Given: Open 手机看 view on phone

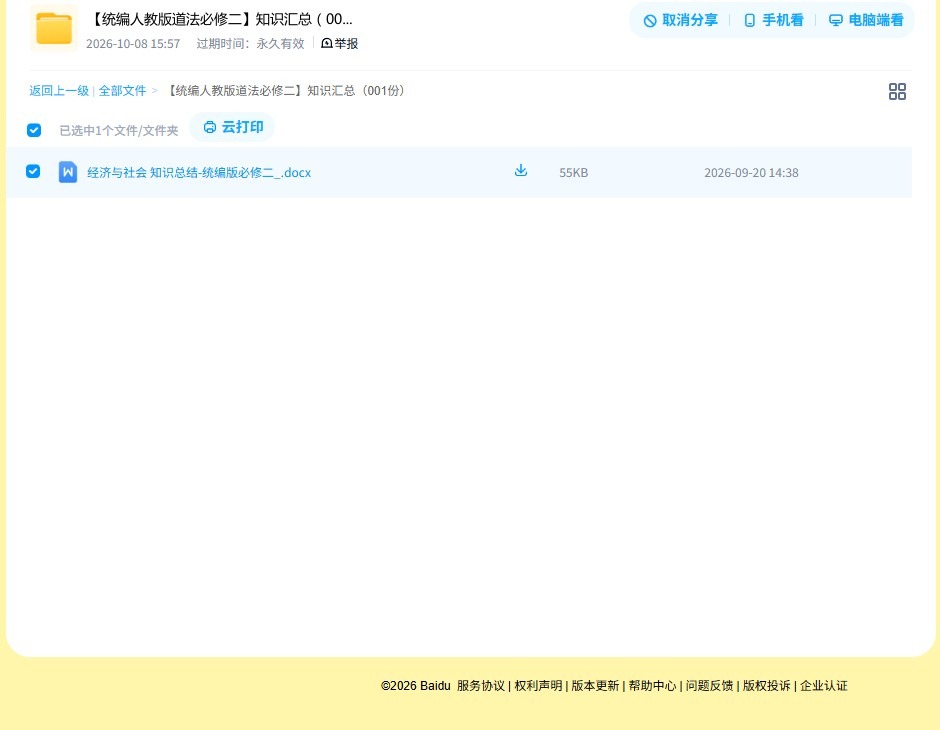Looking at the screenshot, I should coord(773,20).
